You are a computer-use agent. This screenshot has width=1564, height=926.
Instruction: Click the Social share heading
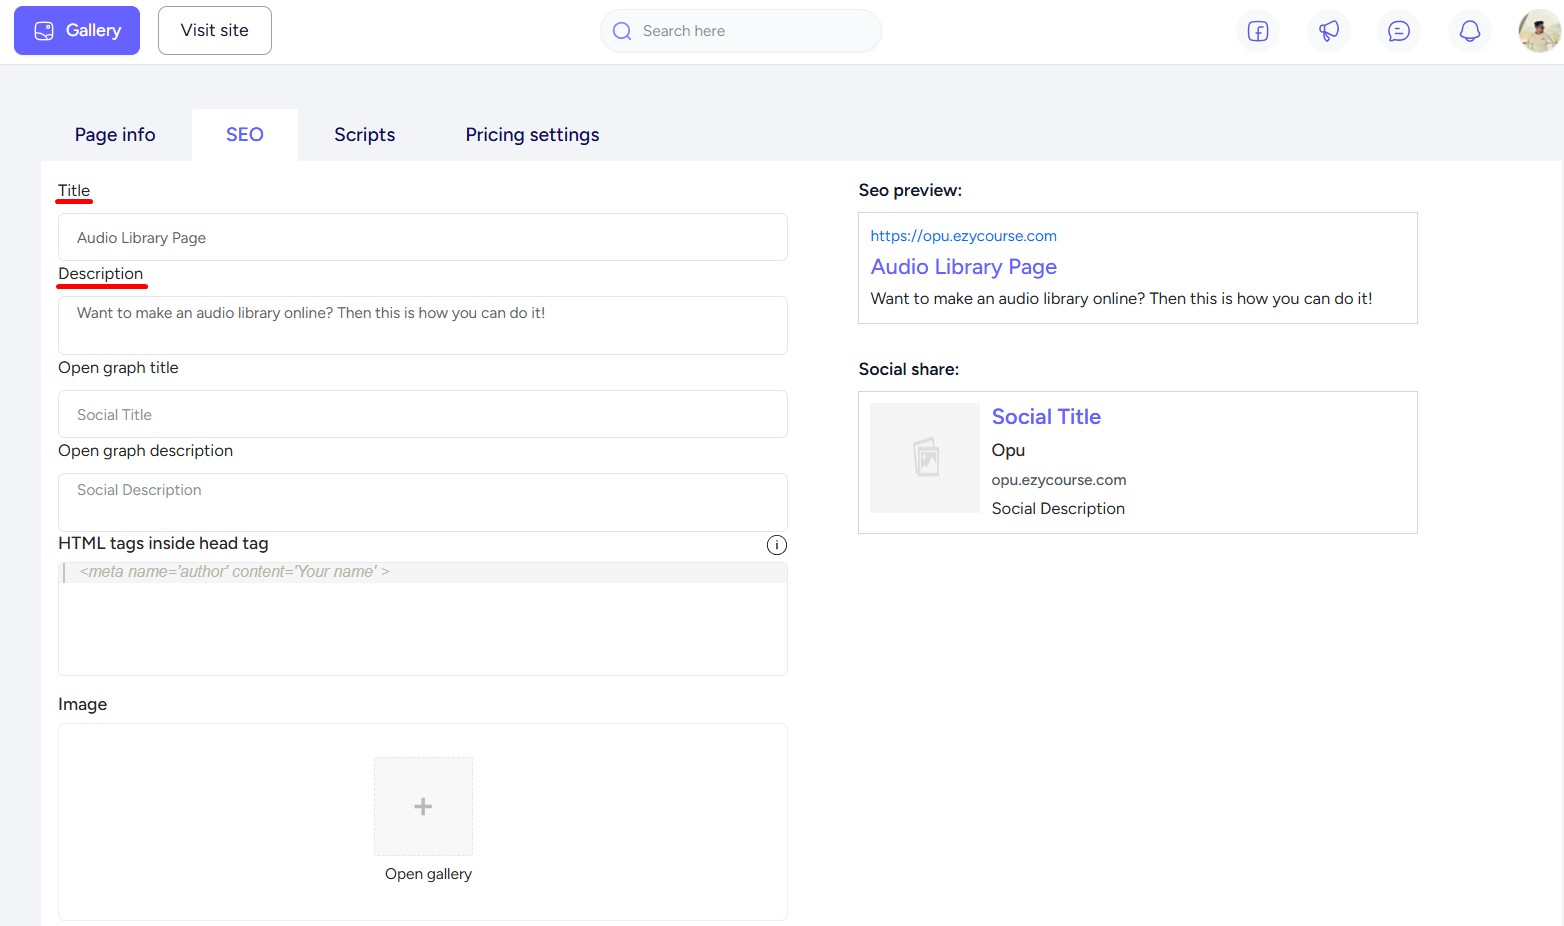(x=909, y=369)
